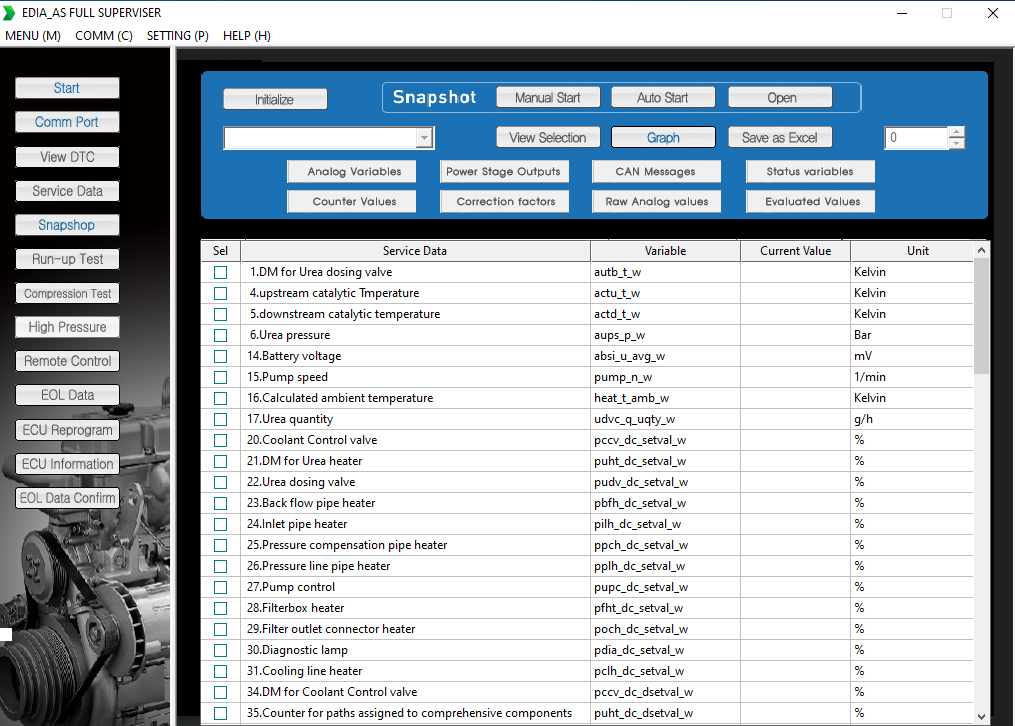Click the Manual Start snapshot button
The height and width of the screenshot is (726, 1015).
548,98
